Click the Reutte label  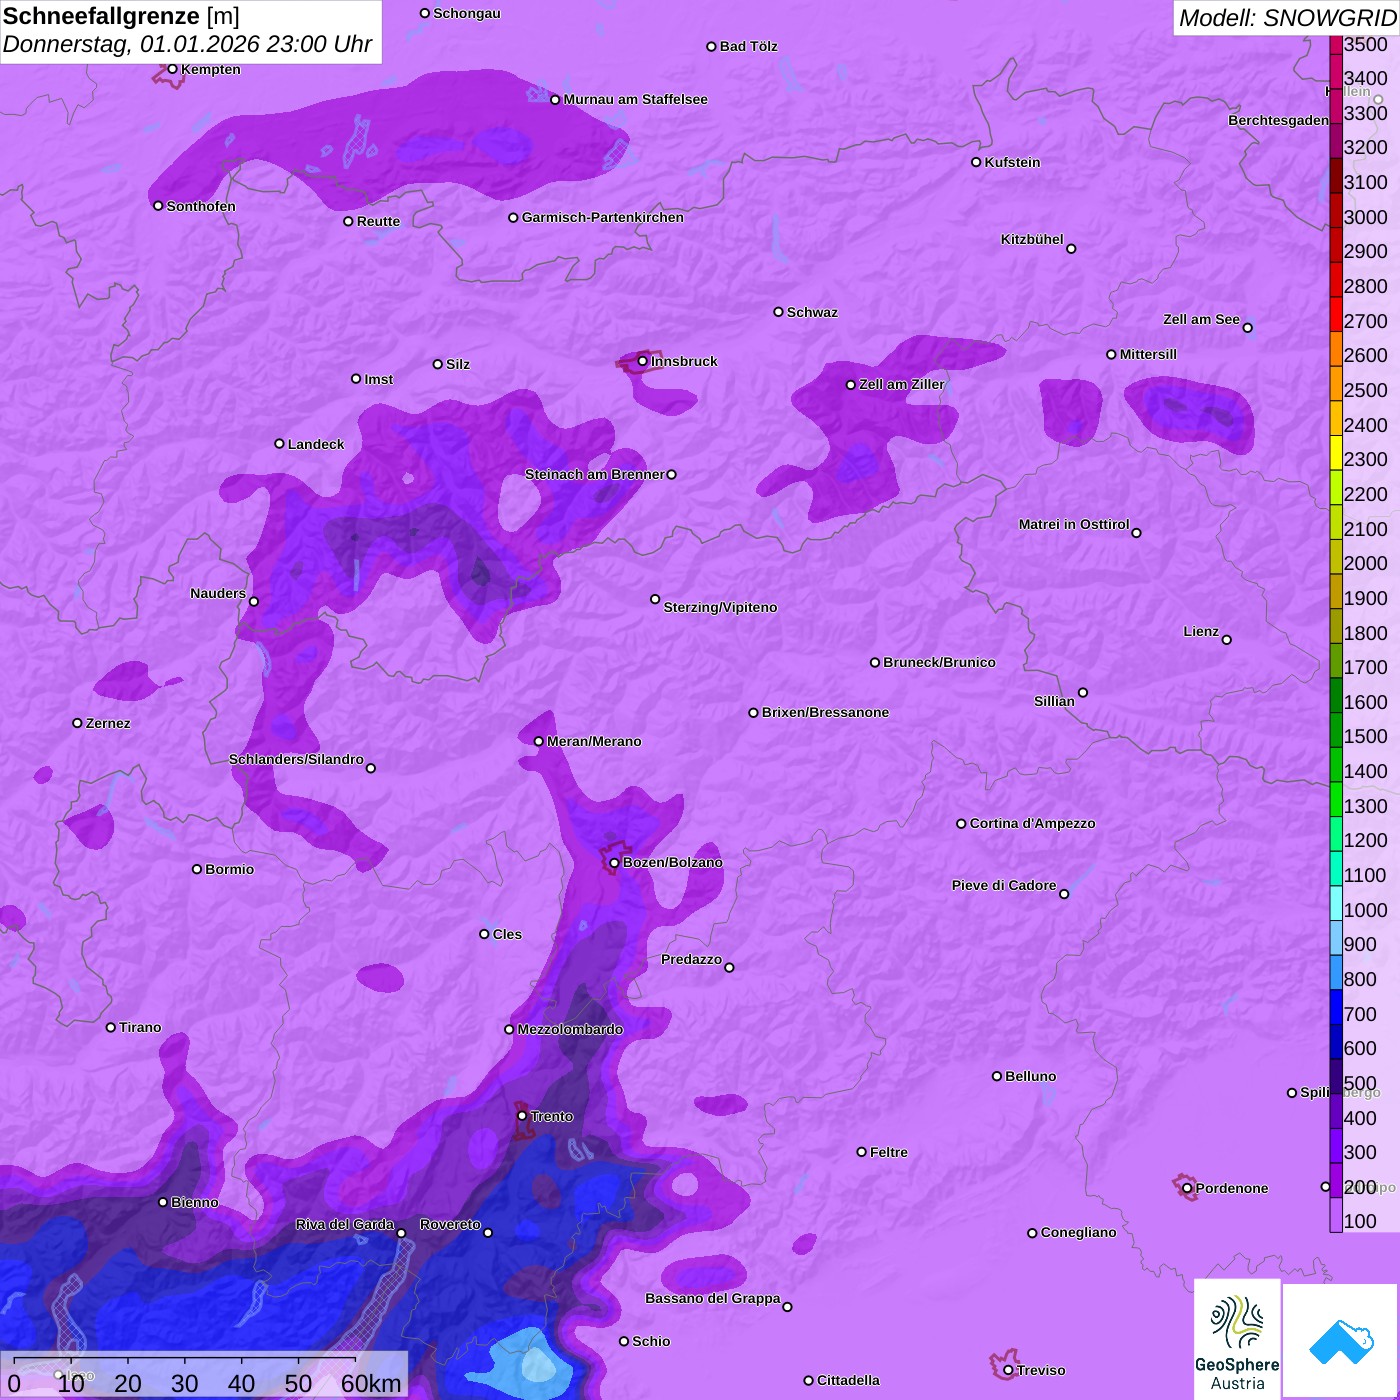(378, 221)
